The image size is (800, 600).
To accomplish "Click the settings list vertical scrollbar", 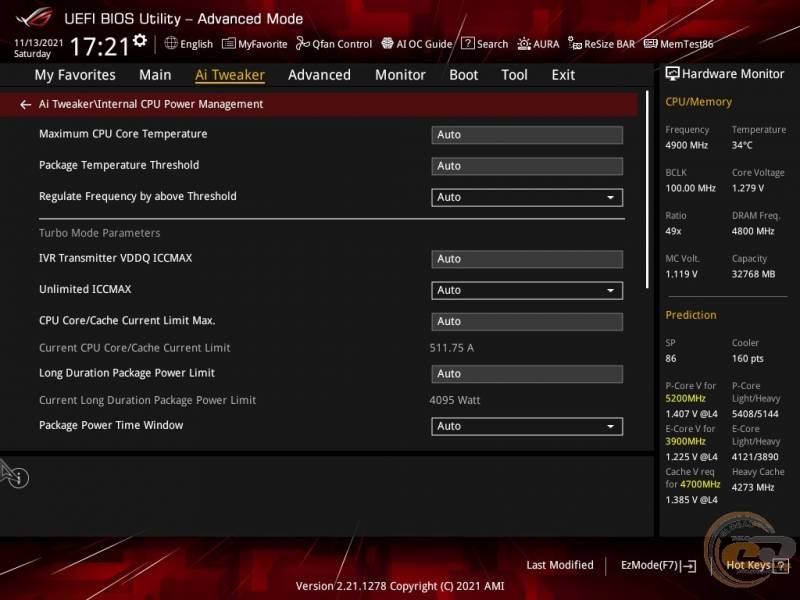I will tap(647, 190).
